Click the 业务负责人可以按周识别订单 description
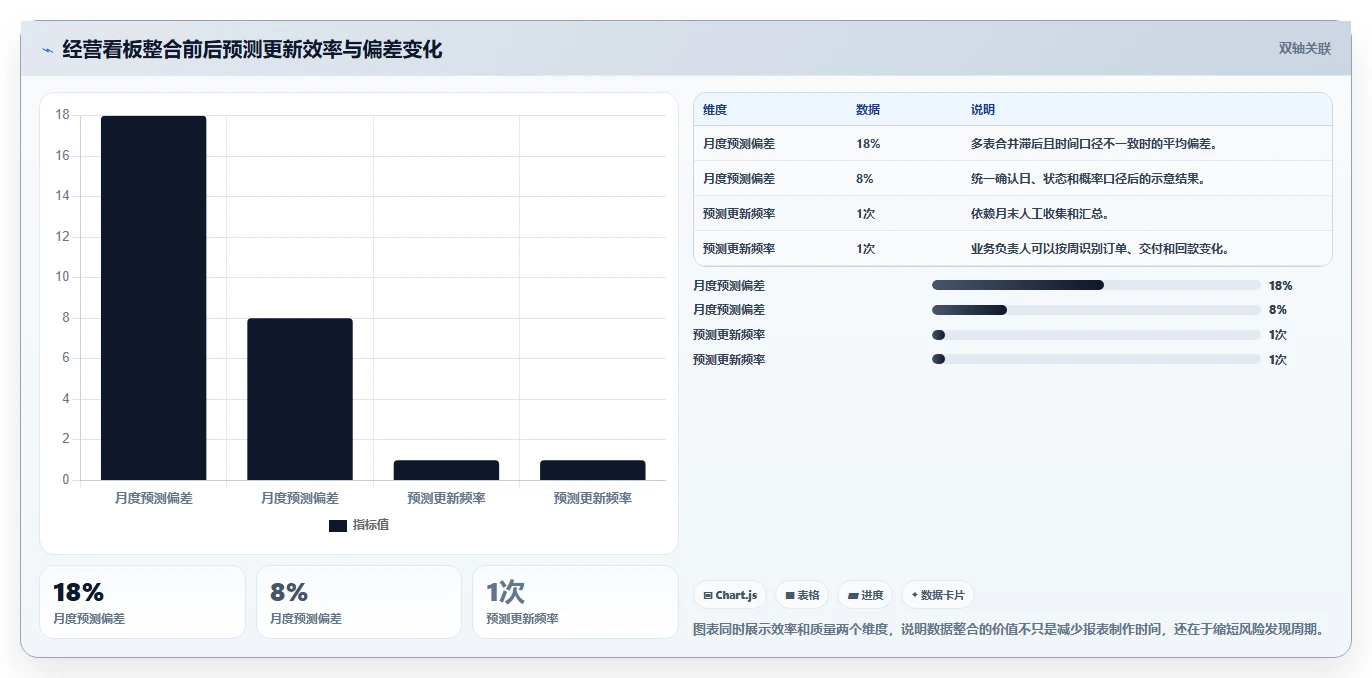Image resolution: width=1372 pixels, height=678 pixels. (1100, 249)
